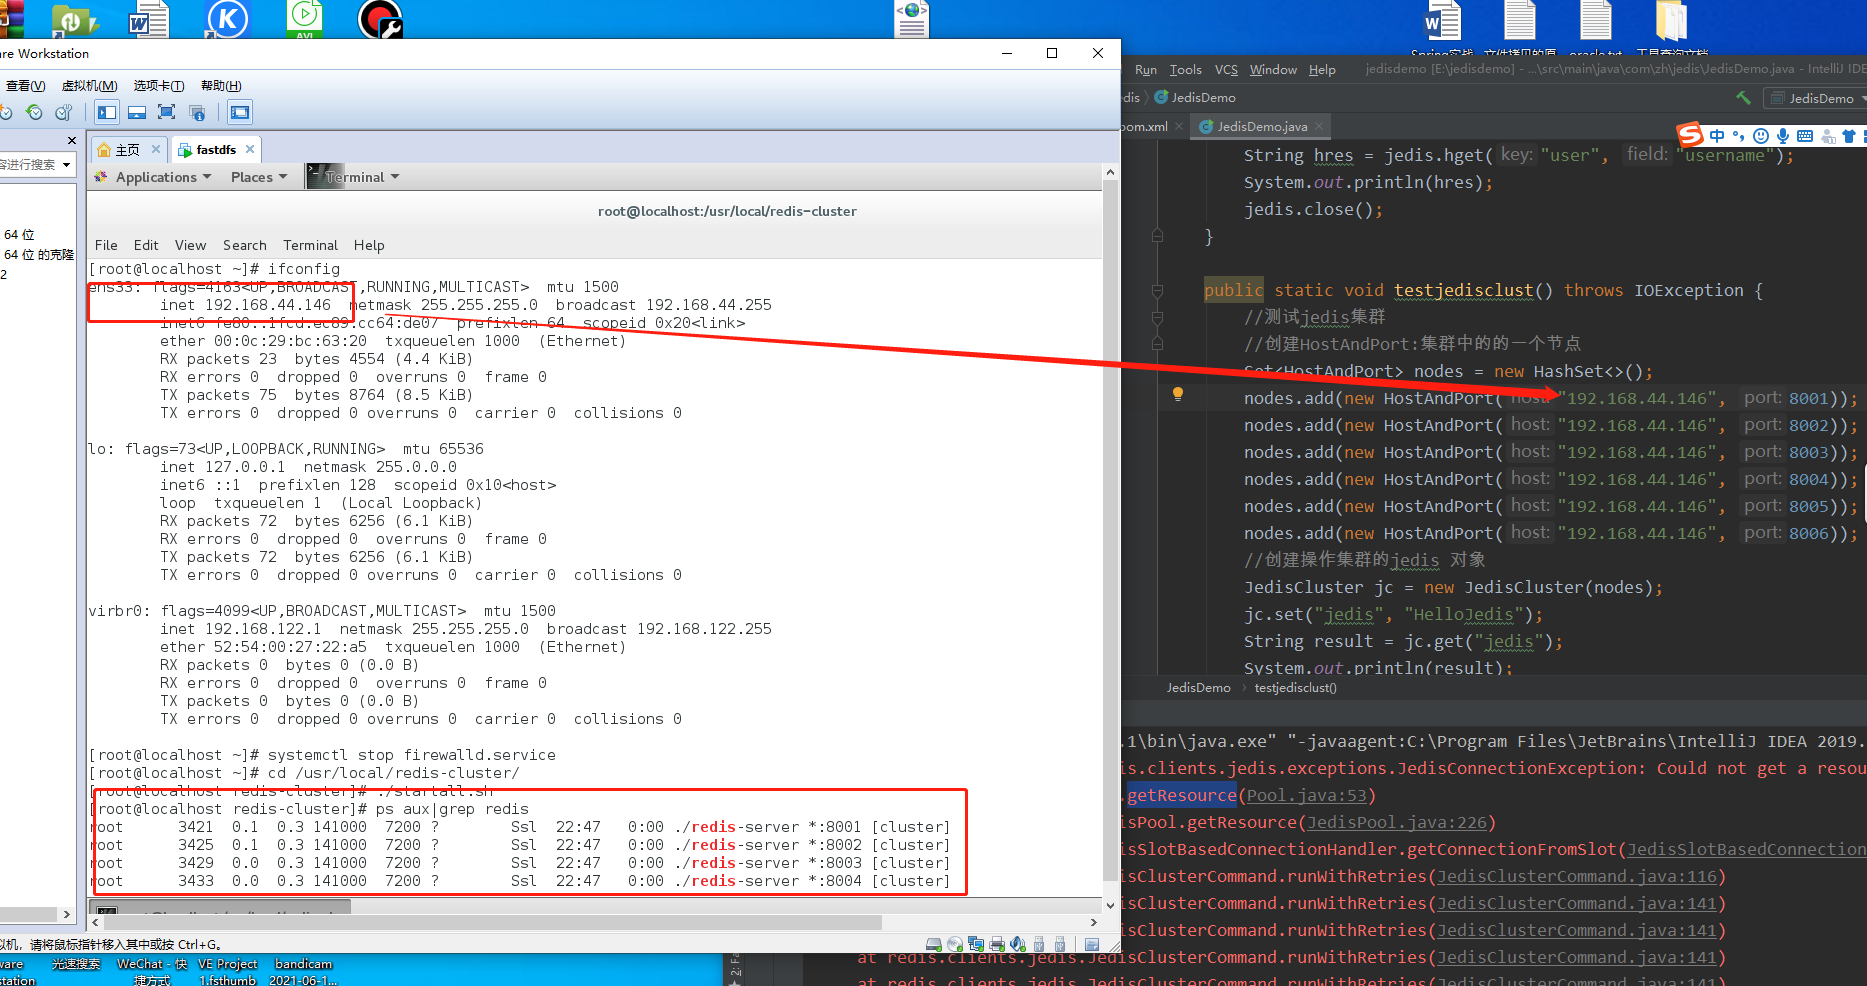The height and width of the screenshot is (986, 1867).
Task: Click the hard disk device status icon
Action: click(x=934, y=944)
